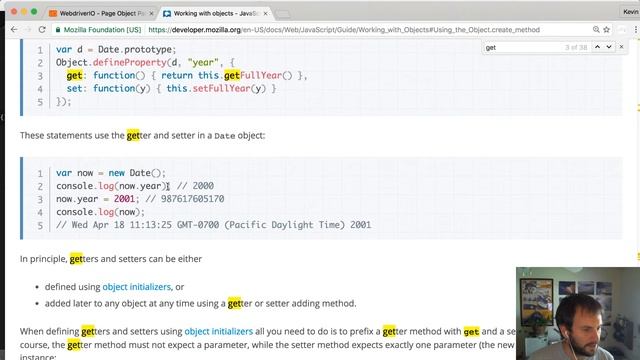Image resolution: width=640 pixels, height=360 pixels.
Task: Click the highlighted 'get:' keyword in code
Action: click(76, 76)
